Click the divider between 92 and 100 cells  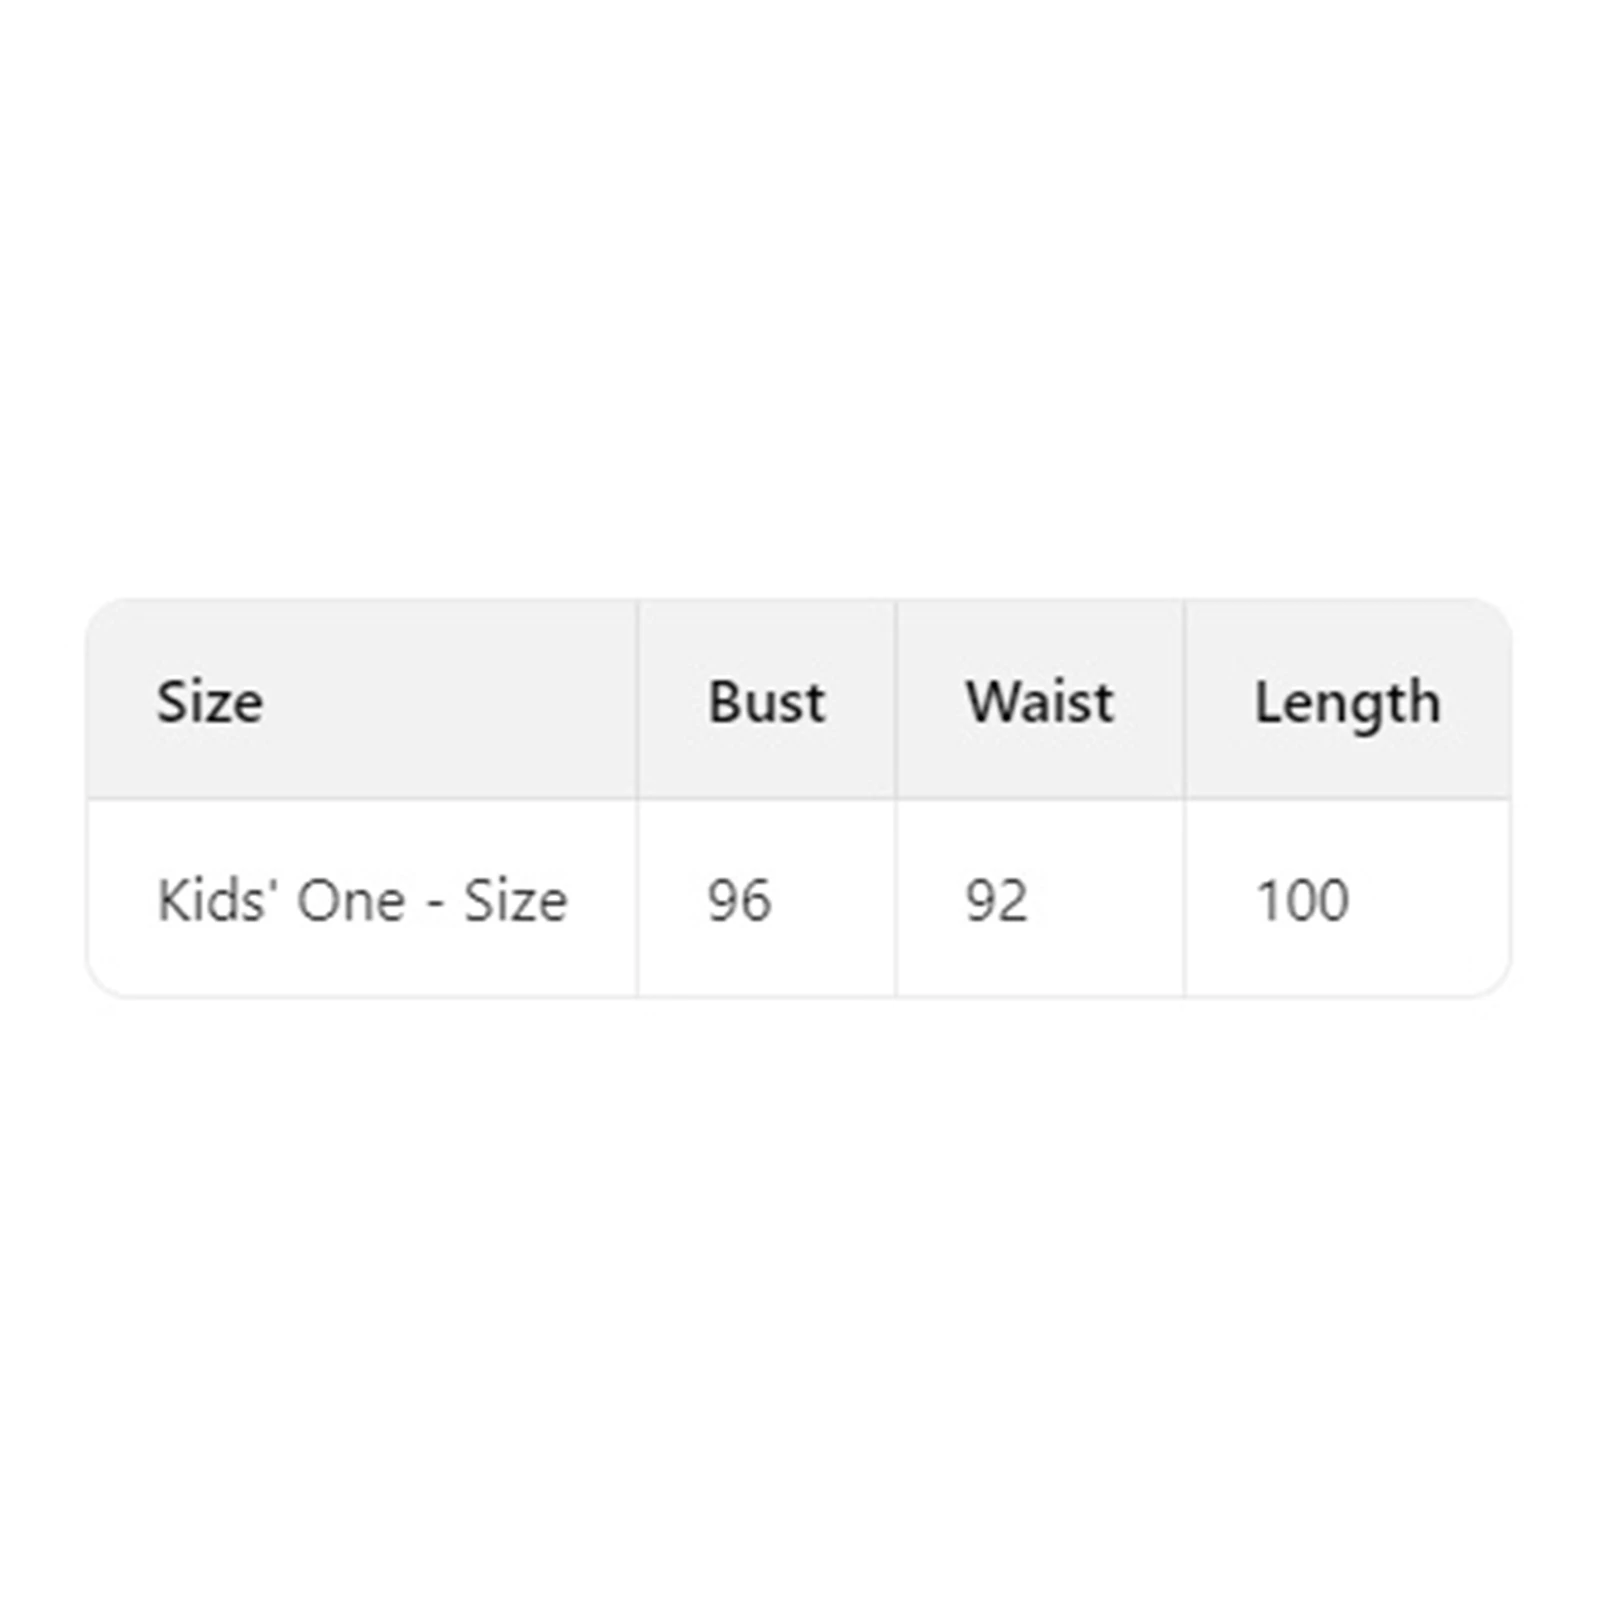(1184, 898)
